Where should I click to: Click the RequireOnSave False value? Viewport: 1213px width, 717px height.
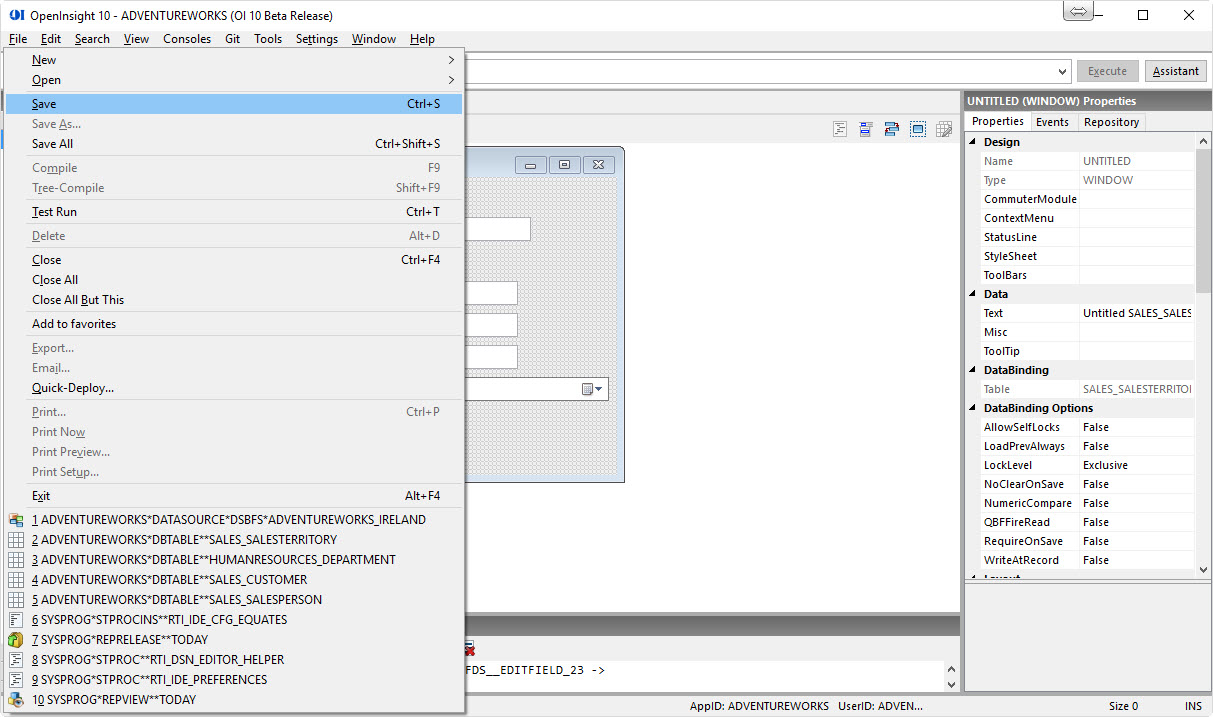1136,541
